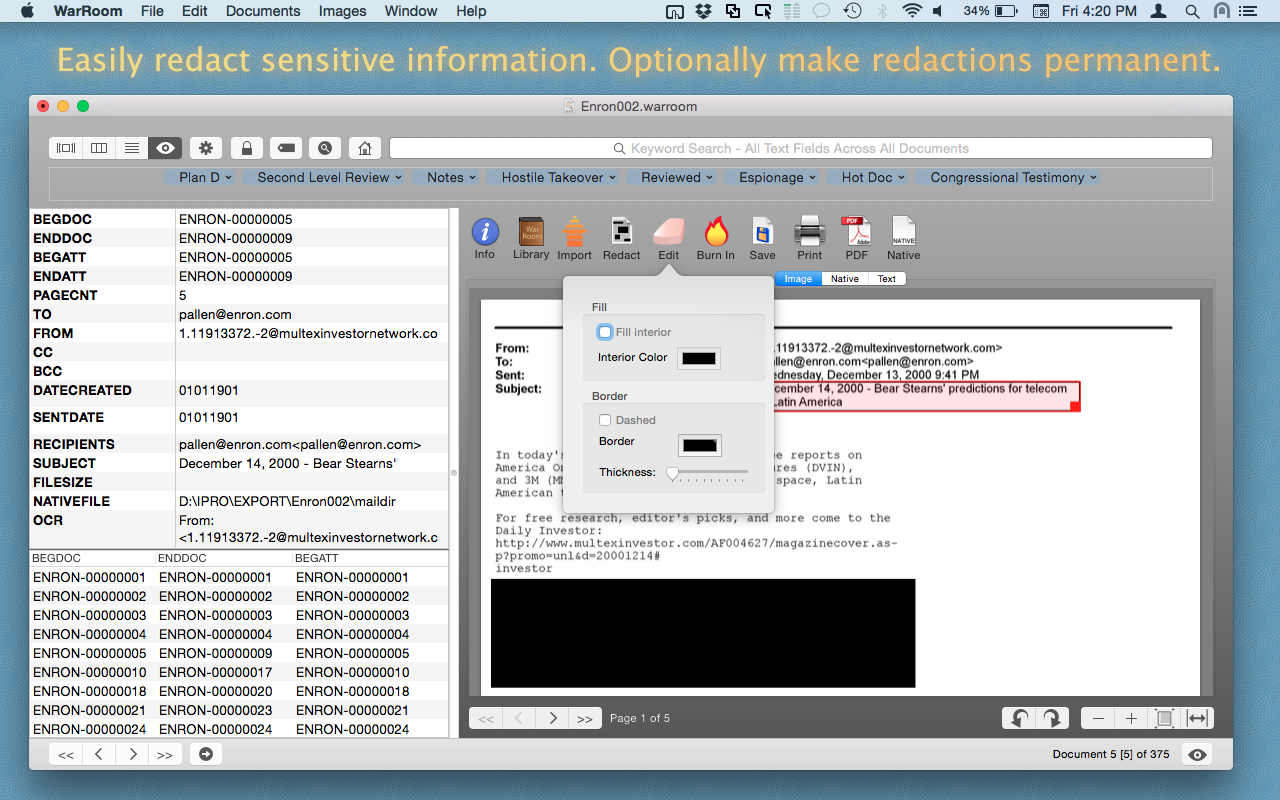Viewport: 1280px width, 800px height.
Task: Open Time Machine menu bar icon
Action: [852, 11]
